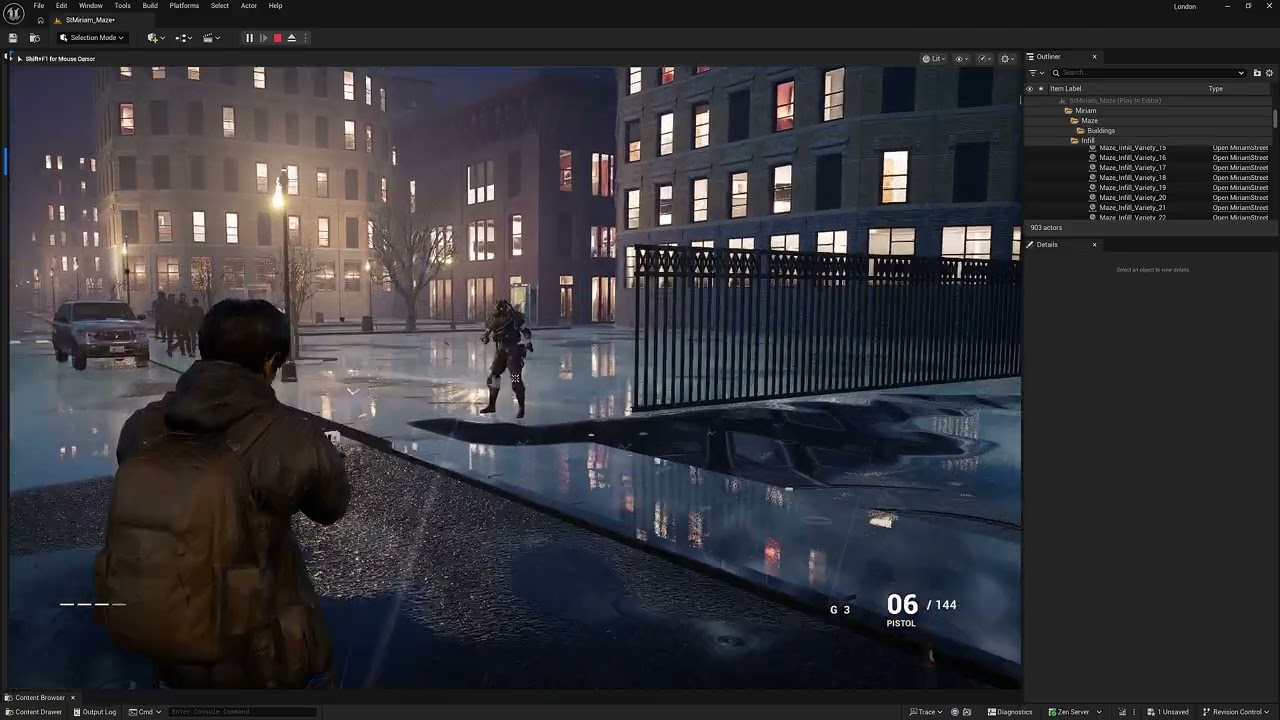Open the viewport performance gauge dropdown
This screenshot has width=1280, height=720.
click(x=985, y=59)
